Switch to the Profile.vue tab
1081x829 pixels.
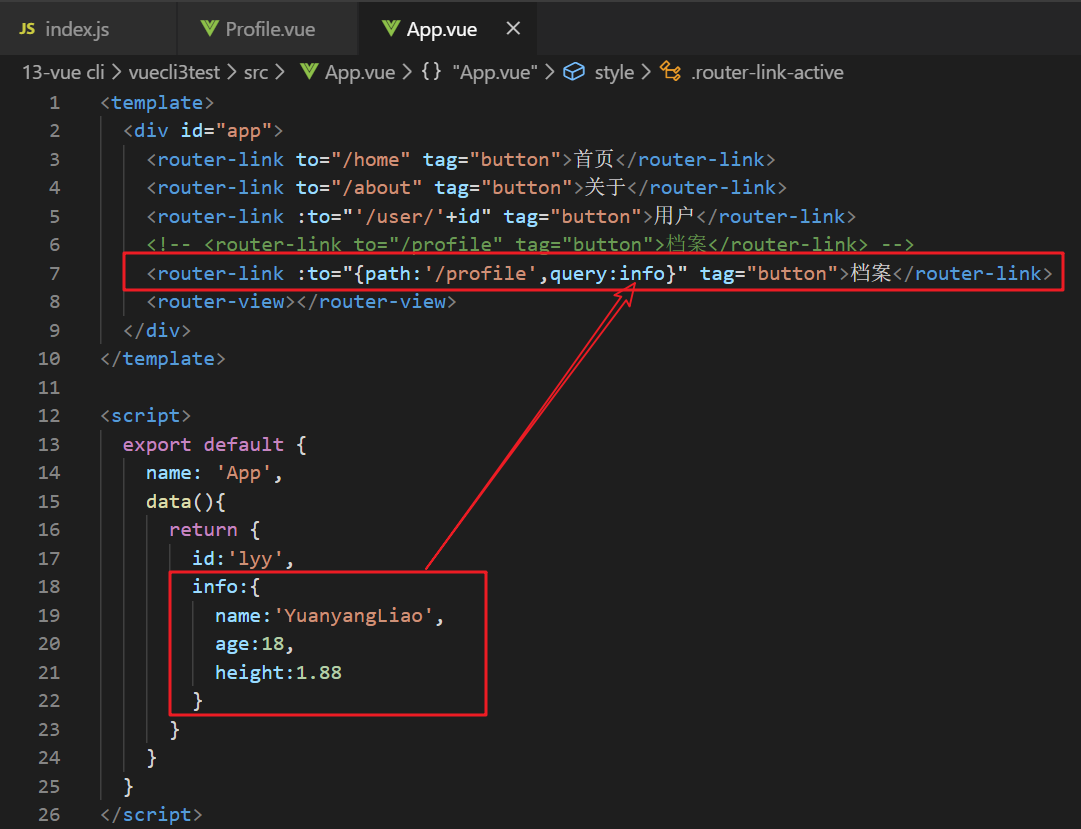coord(267,29)
